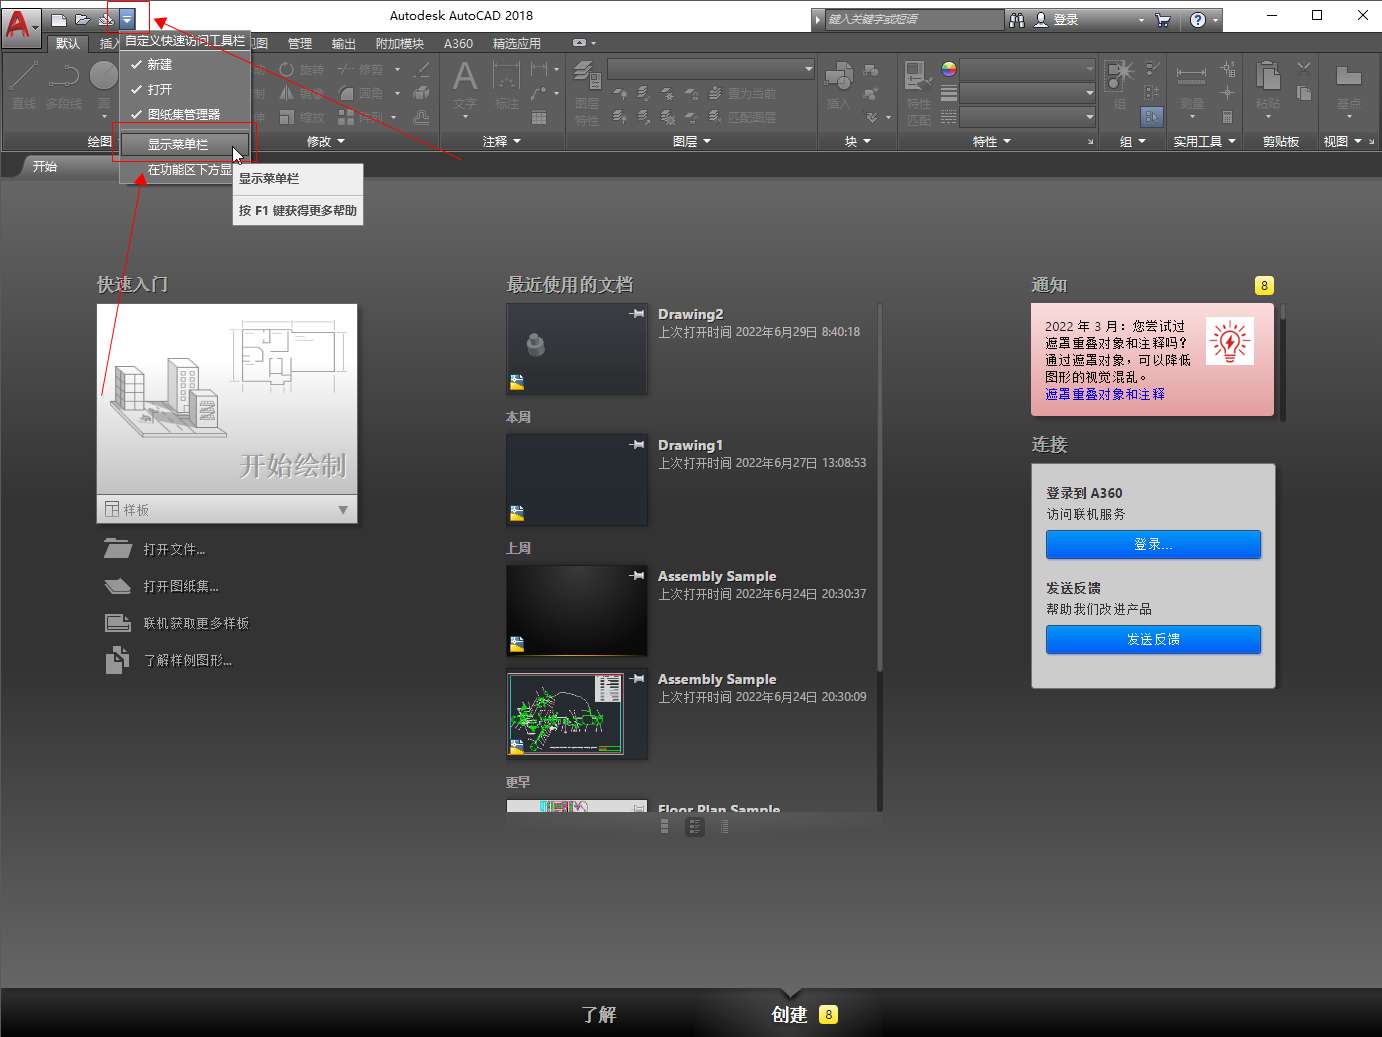
Task: Choose 在功能区下方显示 from the menu
Action: click(x=177, y=170)
